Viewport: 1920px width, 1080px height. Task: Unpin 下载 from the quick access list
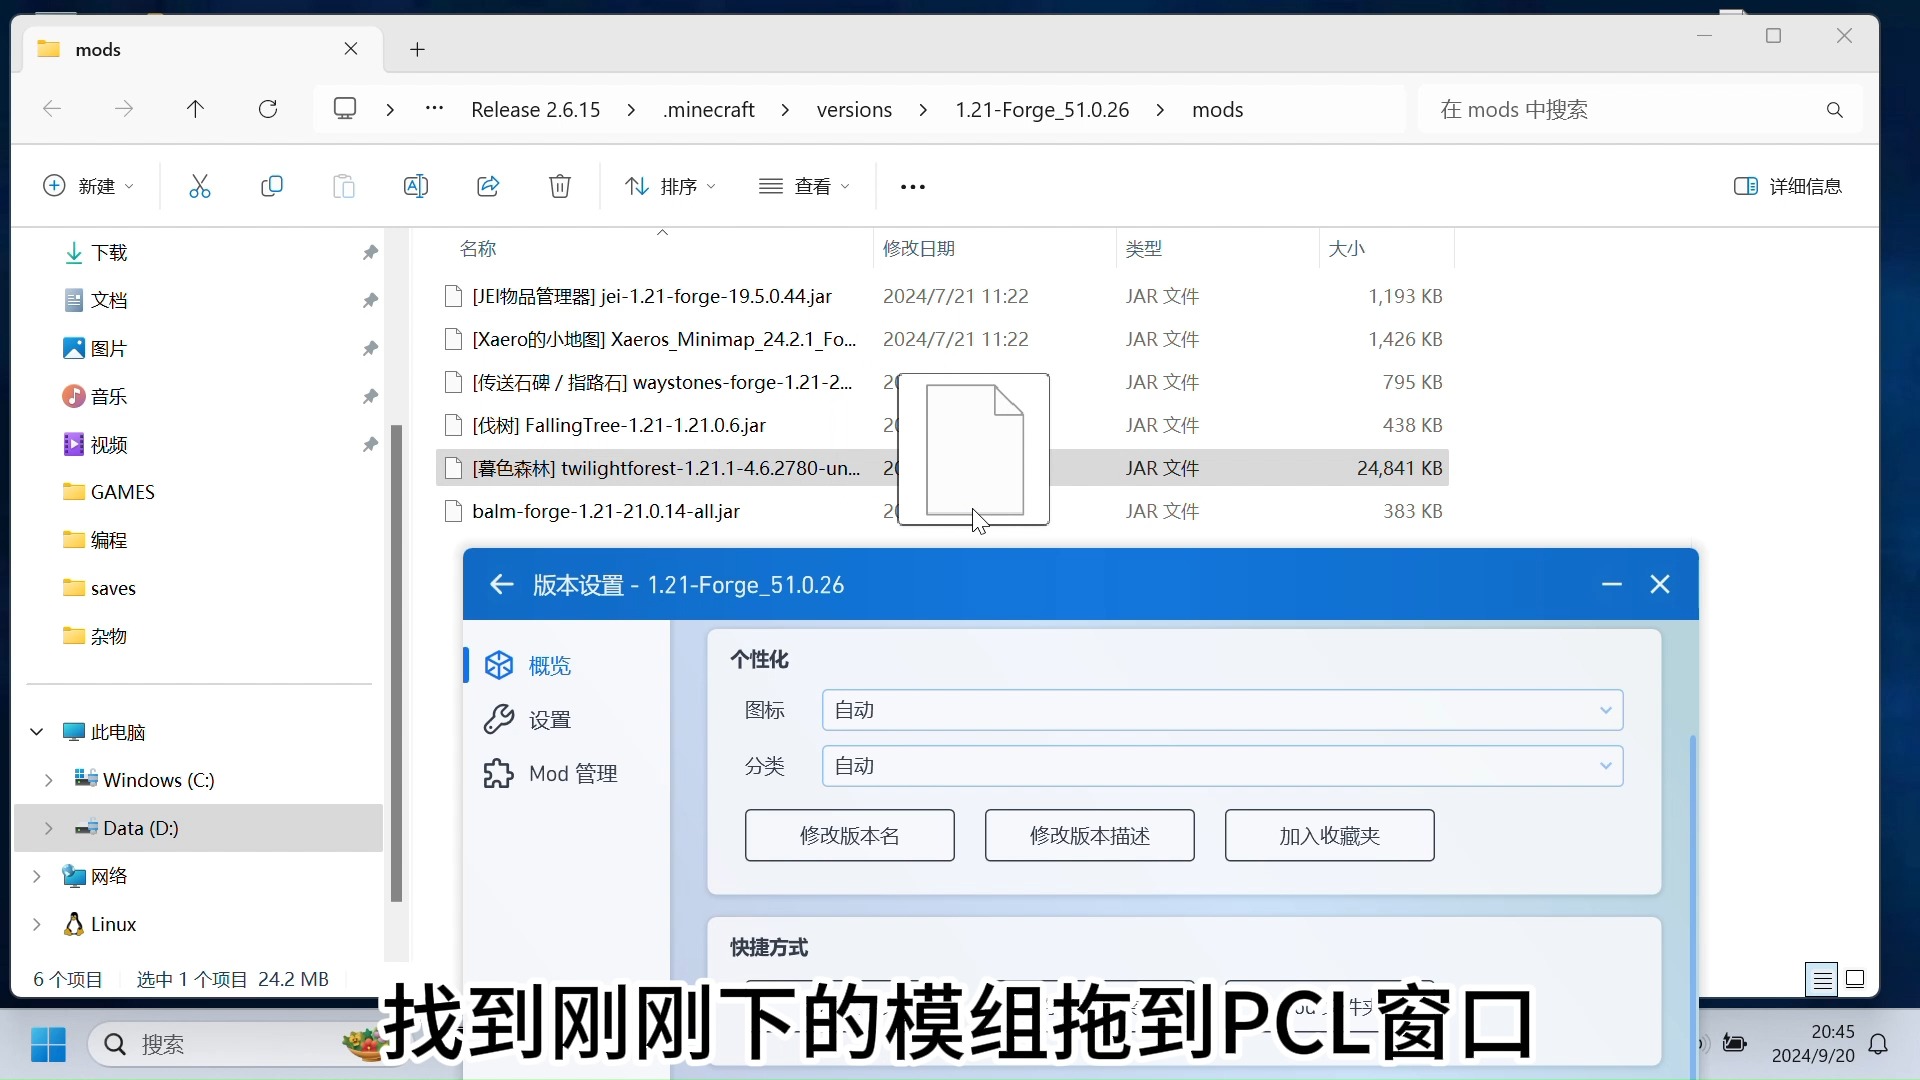tap(370, 253)
